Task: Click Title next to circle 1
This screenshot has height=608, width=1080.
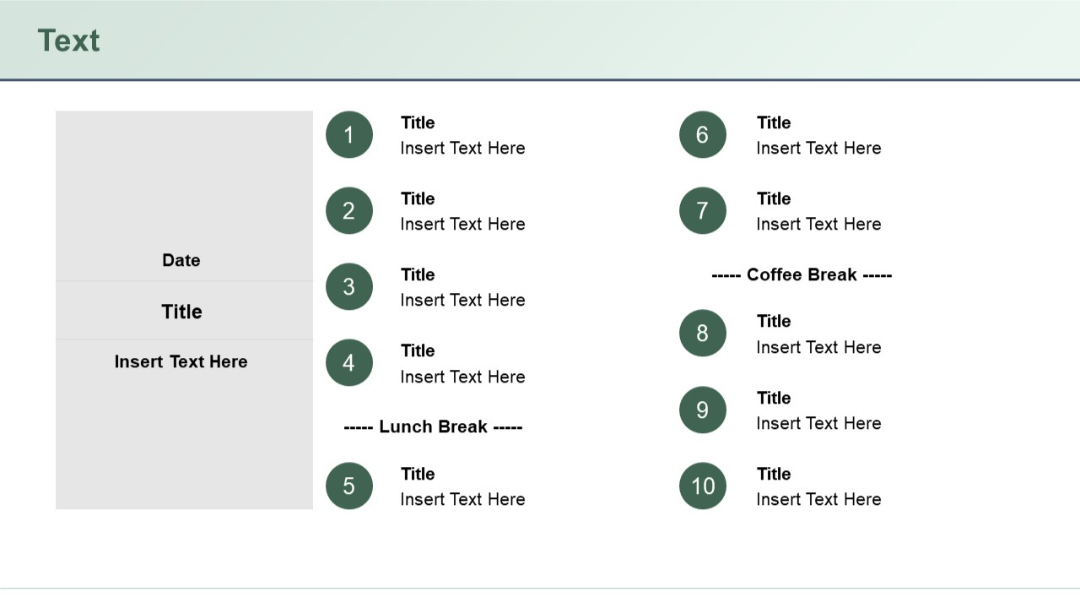Action: pos(417,122)
